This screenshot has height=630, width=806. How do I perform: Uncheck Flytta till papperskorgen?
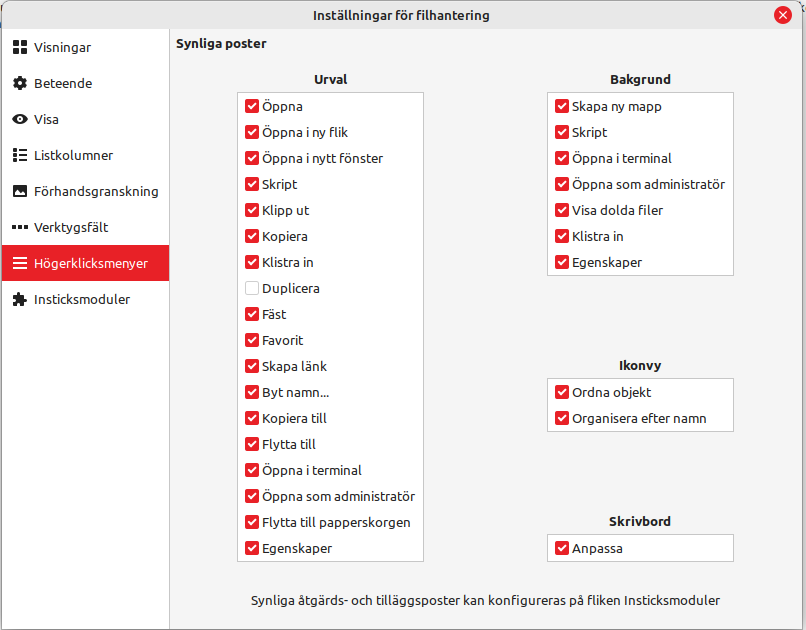pos(252,522)
